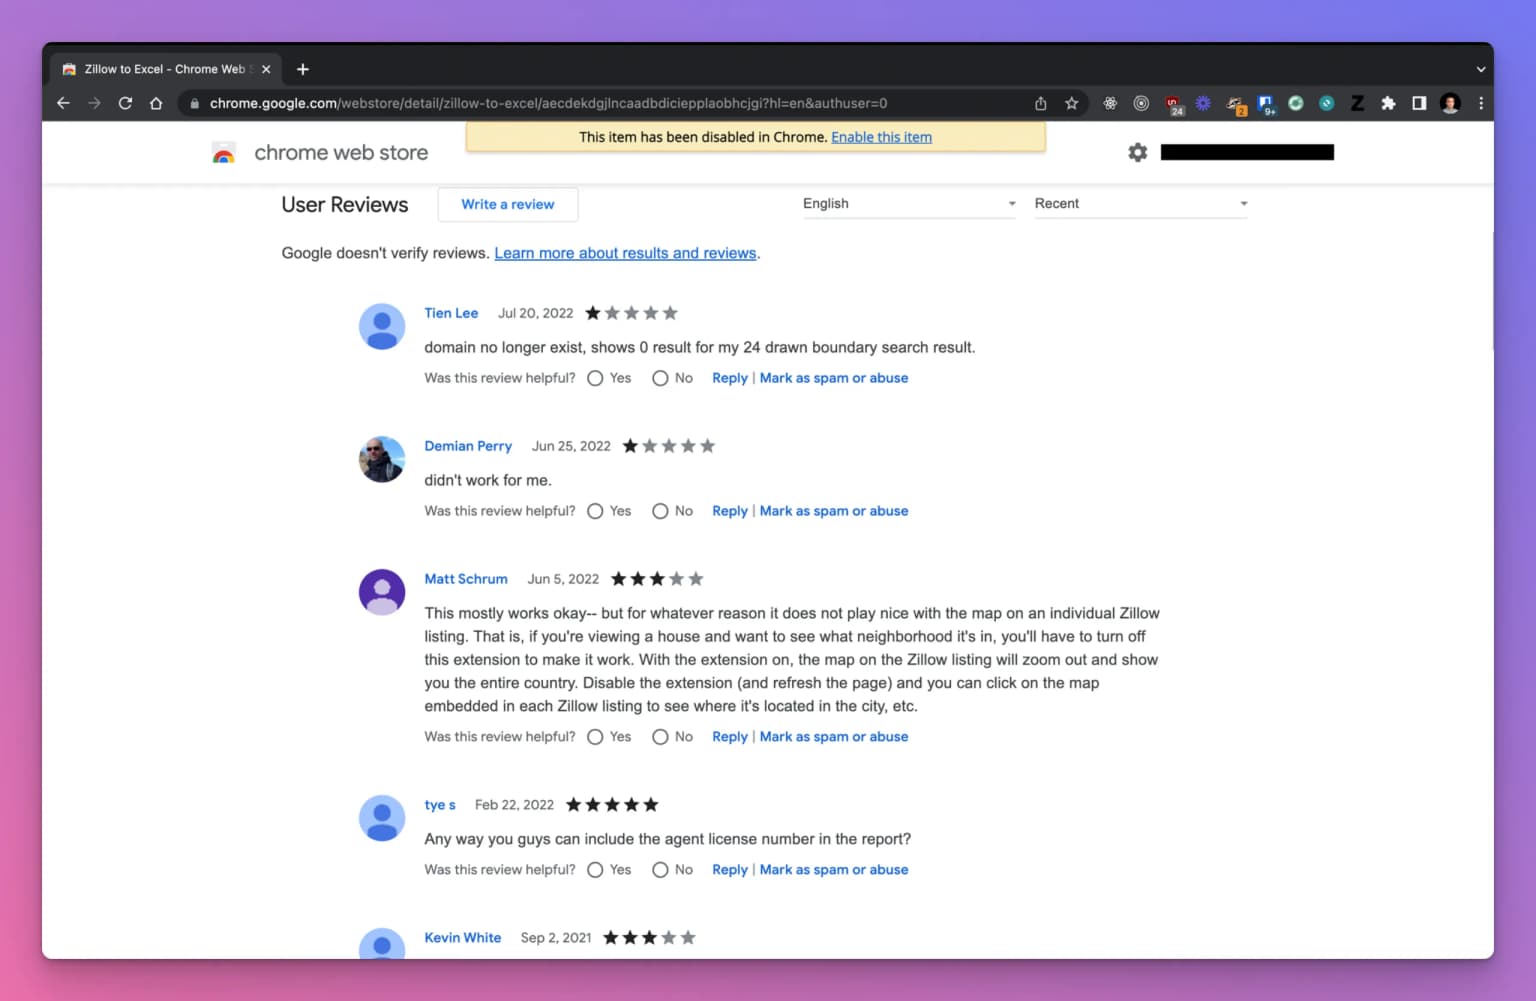Click the Write a review button
Screen dimensions: 1536x1001
pyautogui.click(x=508, y=204)
